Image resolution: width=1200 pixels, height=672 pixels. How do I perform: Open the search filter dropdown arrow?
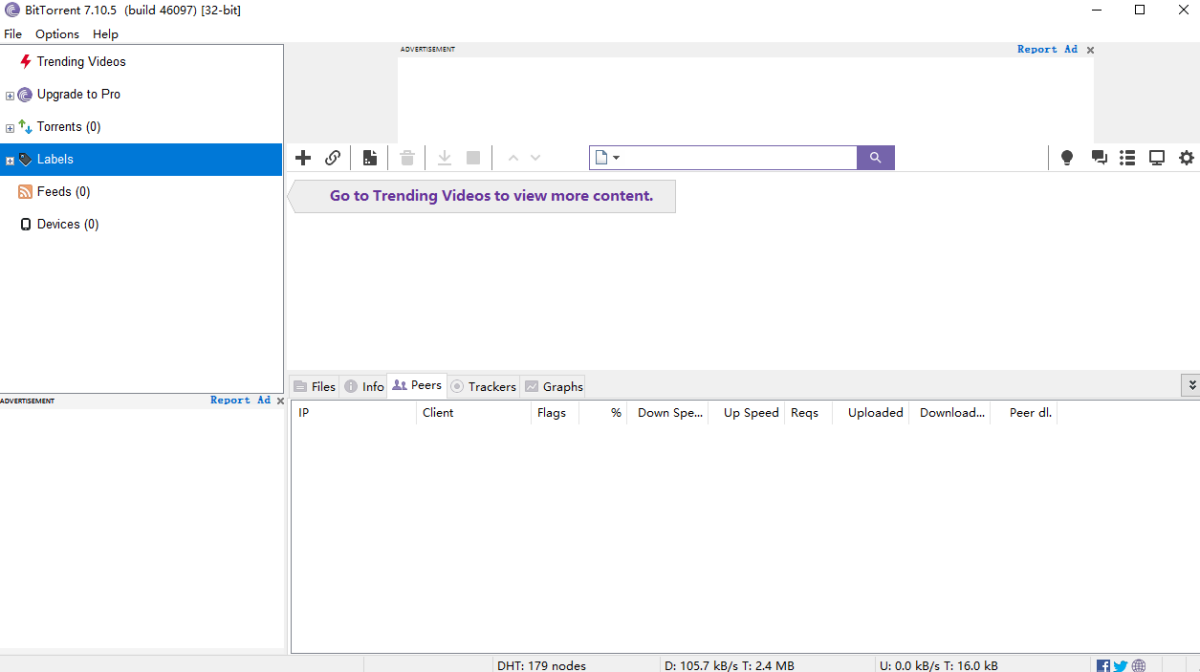[614, 157]
